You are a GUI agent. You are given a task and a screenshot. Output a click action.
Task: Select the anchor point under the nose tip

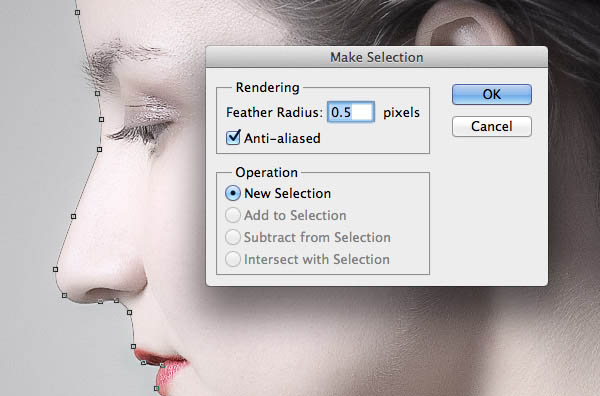pyautogui.click(x=64, y=295)
